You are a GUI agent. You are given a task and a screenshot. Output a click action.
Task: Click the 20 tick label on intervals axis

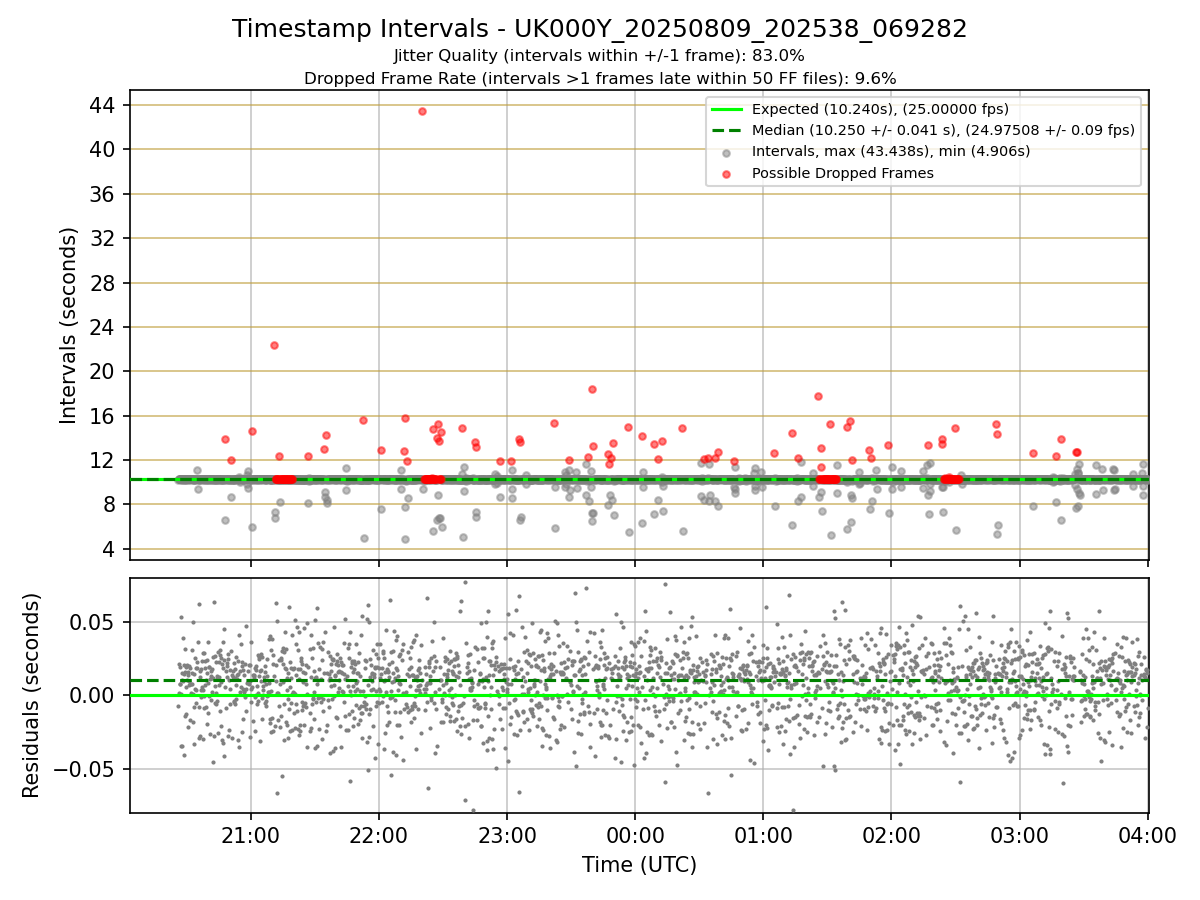(102, 371)
